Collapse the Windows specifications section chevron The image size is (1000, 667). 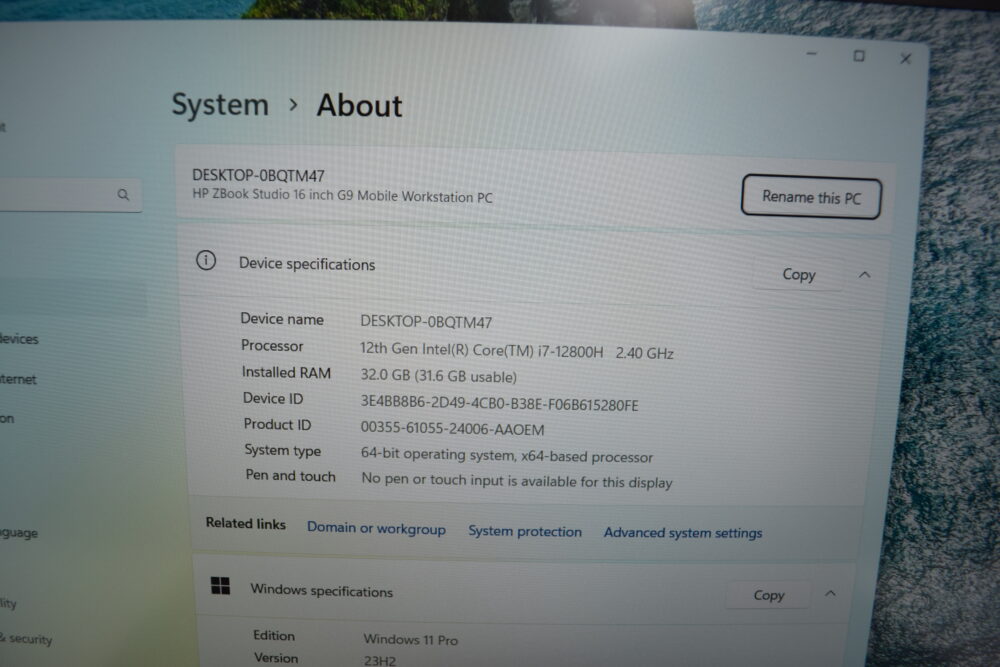(830, 594)
